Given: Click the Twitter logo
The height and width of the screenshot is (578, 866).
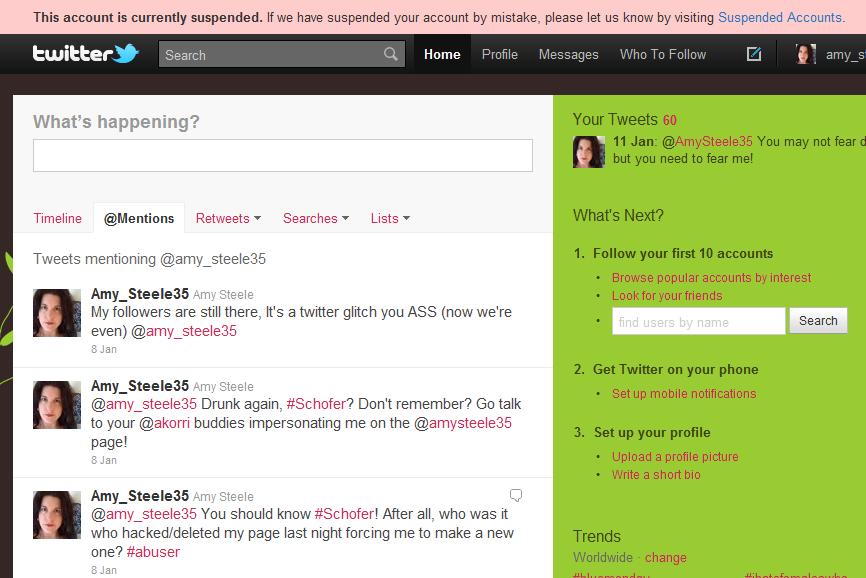Looking at the screenshot, I should click(x=86, y=54).
